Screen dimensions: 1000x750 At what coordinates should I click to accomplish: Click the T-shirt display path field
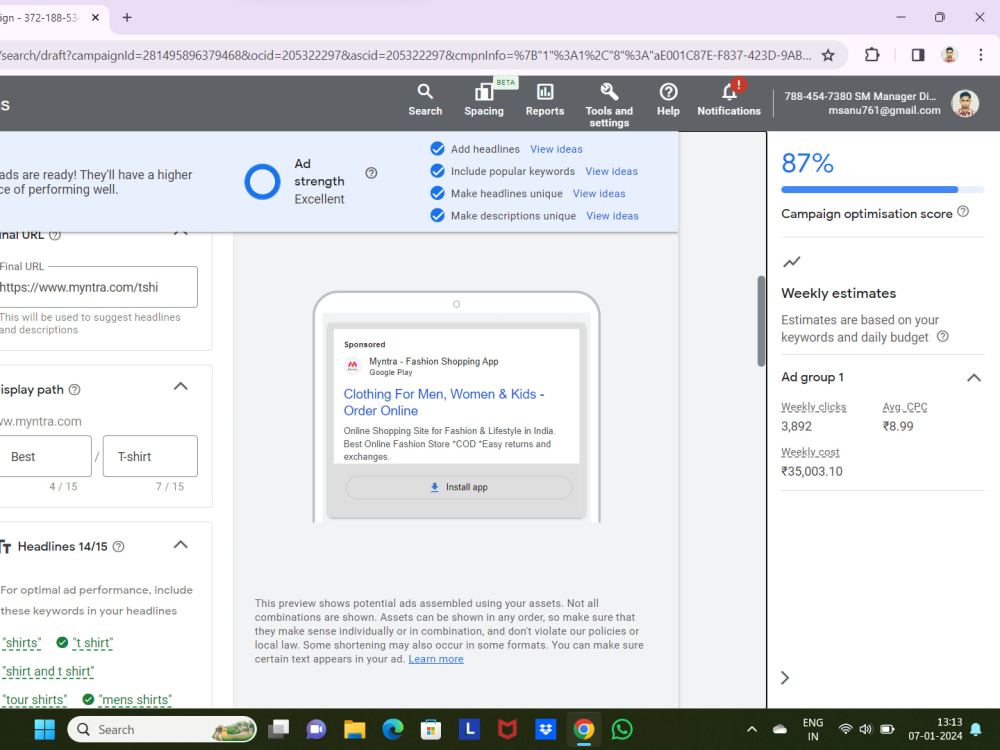pos(150,456)
